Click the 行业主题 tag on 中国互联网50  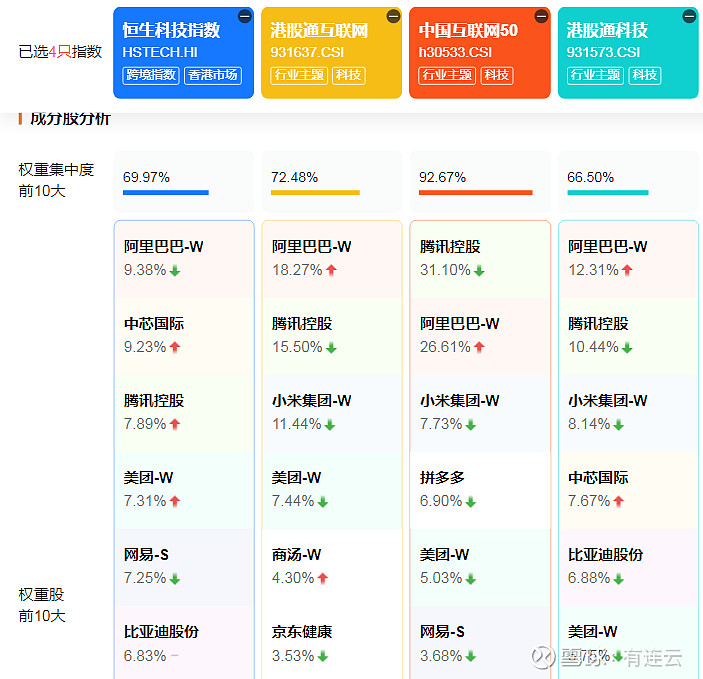447,75
